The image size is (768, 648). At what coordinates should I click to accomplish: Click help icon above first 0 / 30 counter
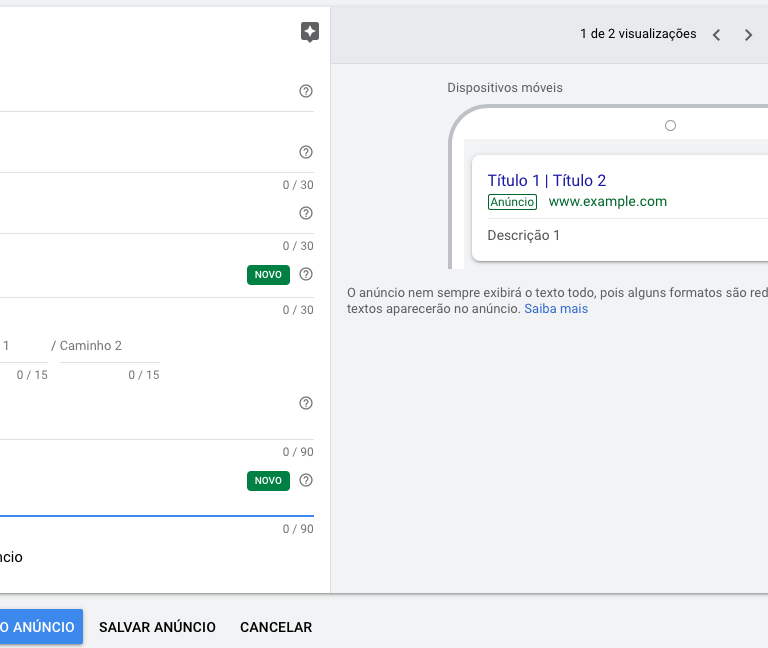pyautogui.click(x=306, y=152)
